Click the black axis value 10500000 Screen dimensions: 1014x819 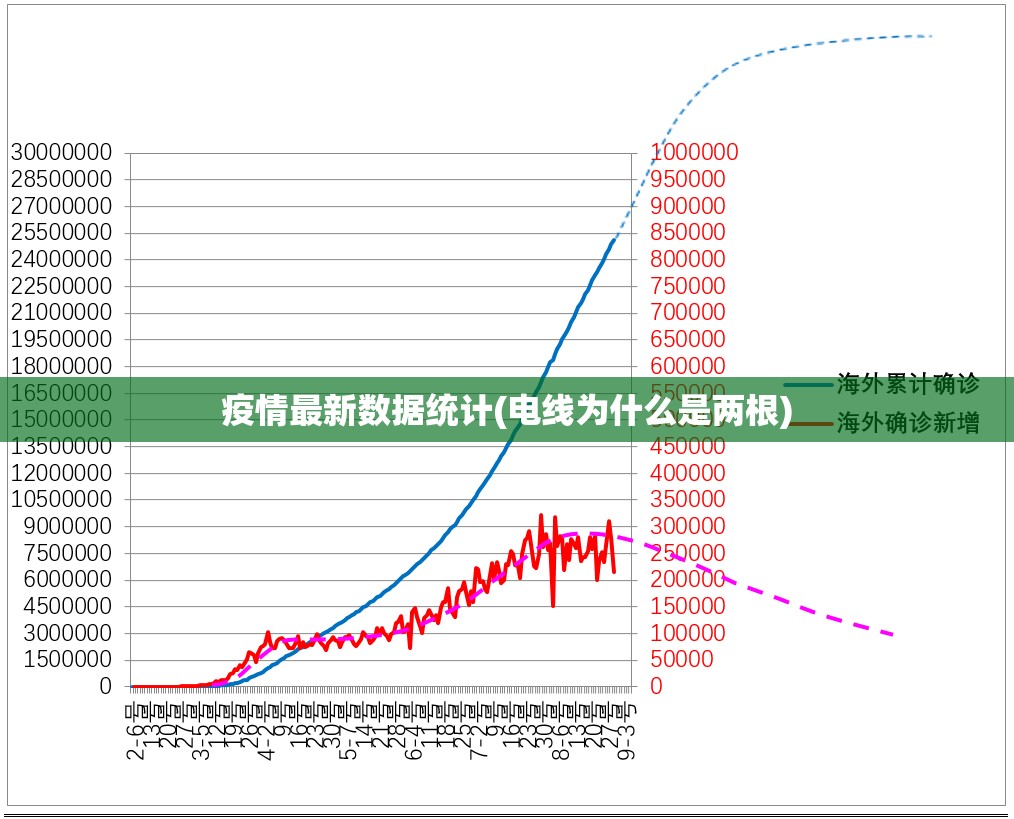[61, 499]
